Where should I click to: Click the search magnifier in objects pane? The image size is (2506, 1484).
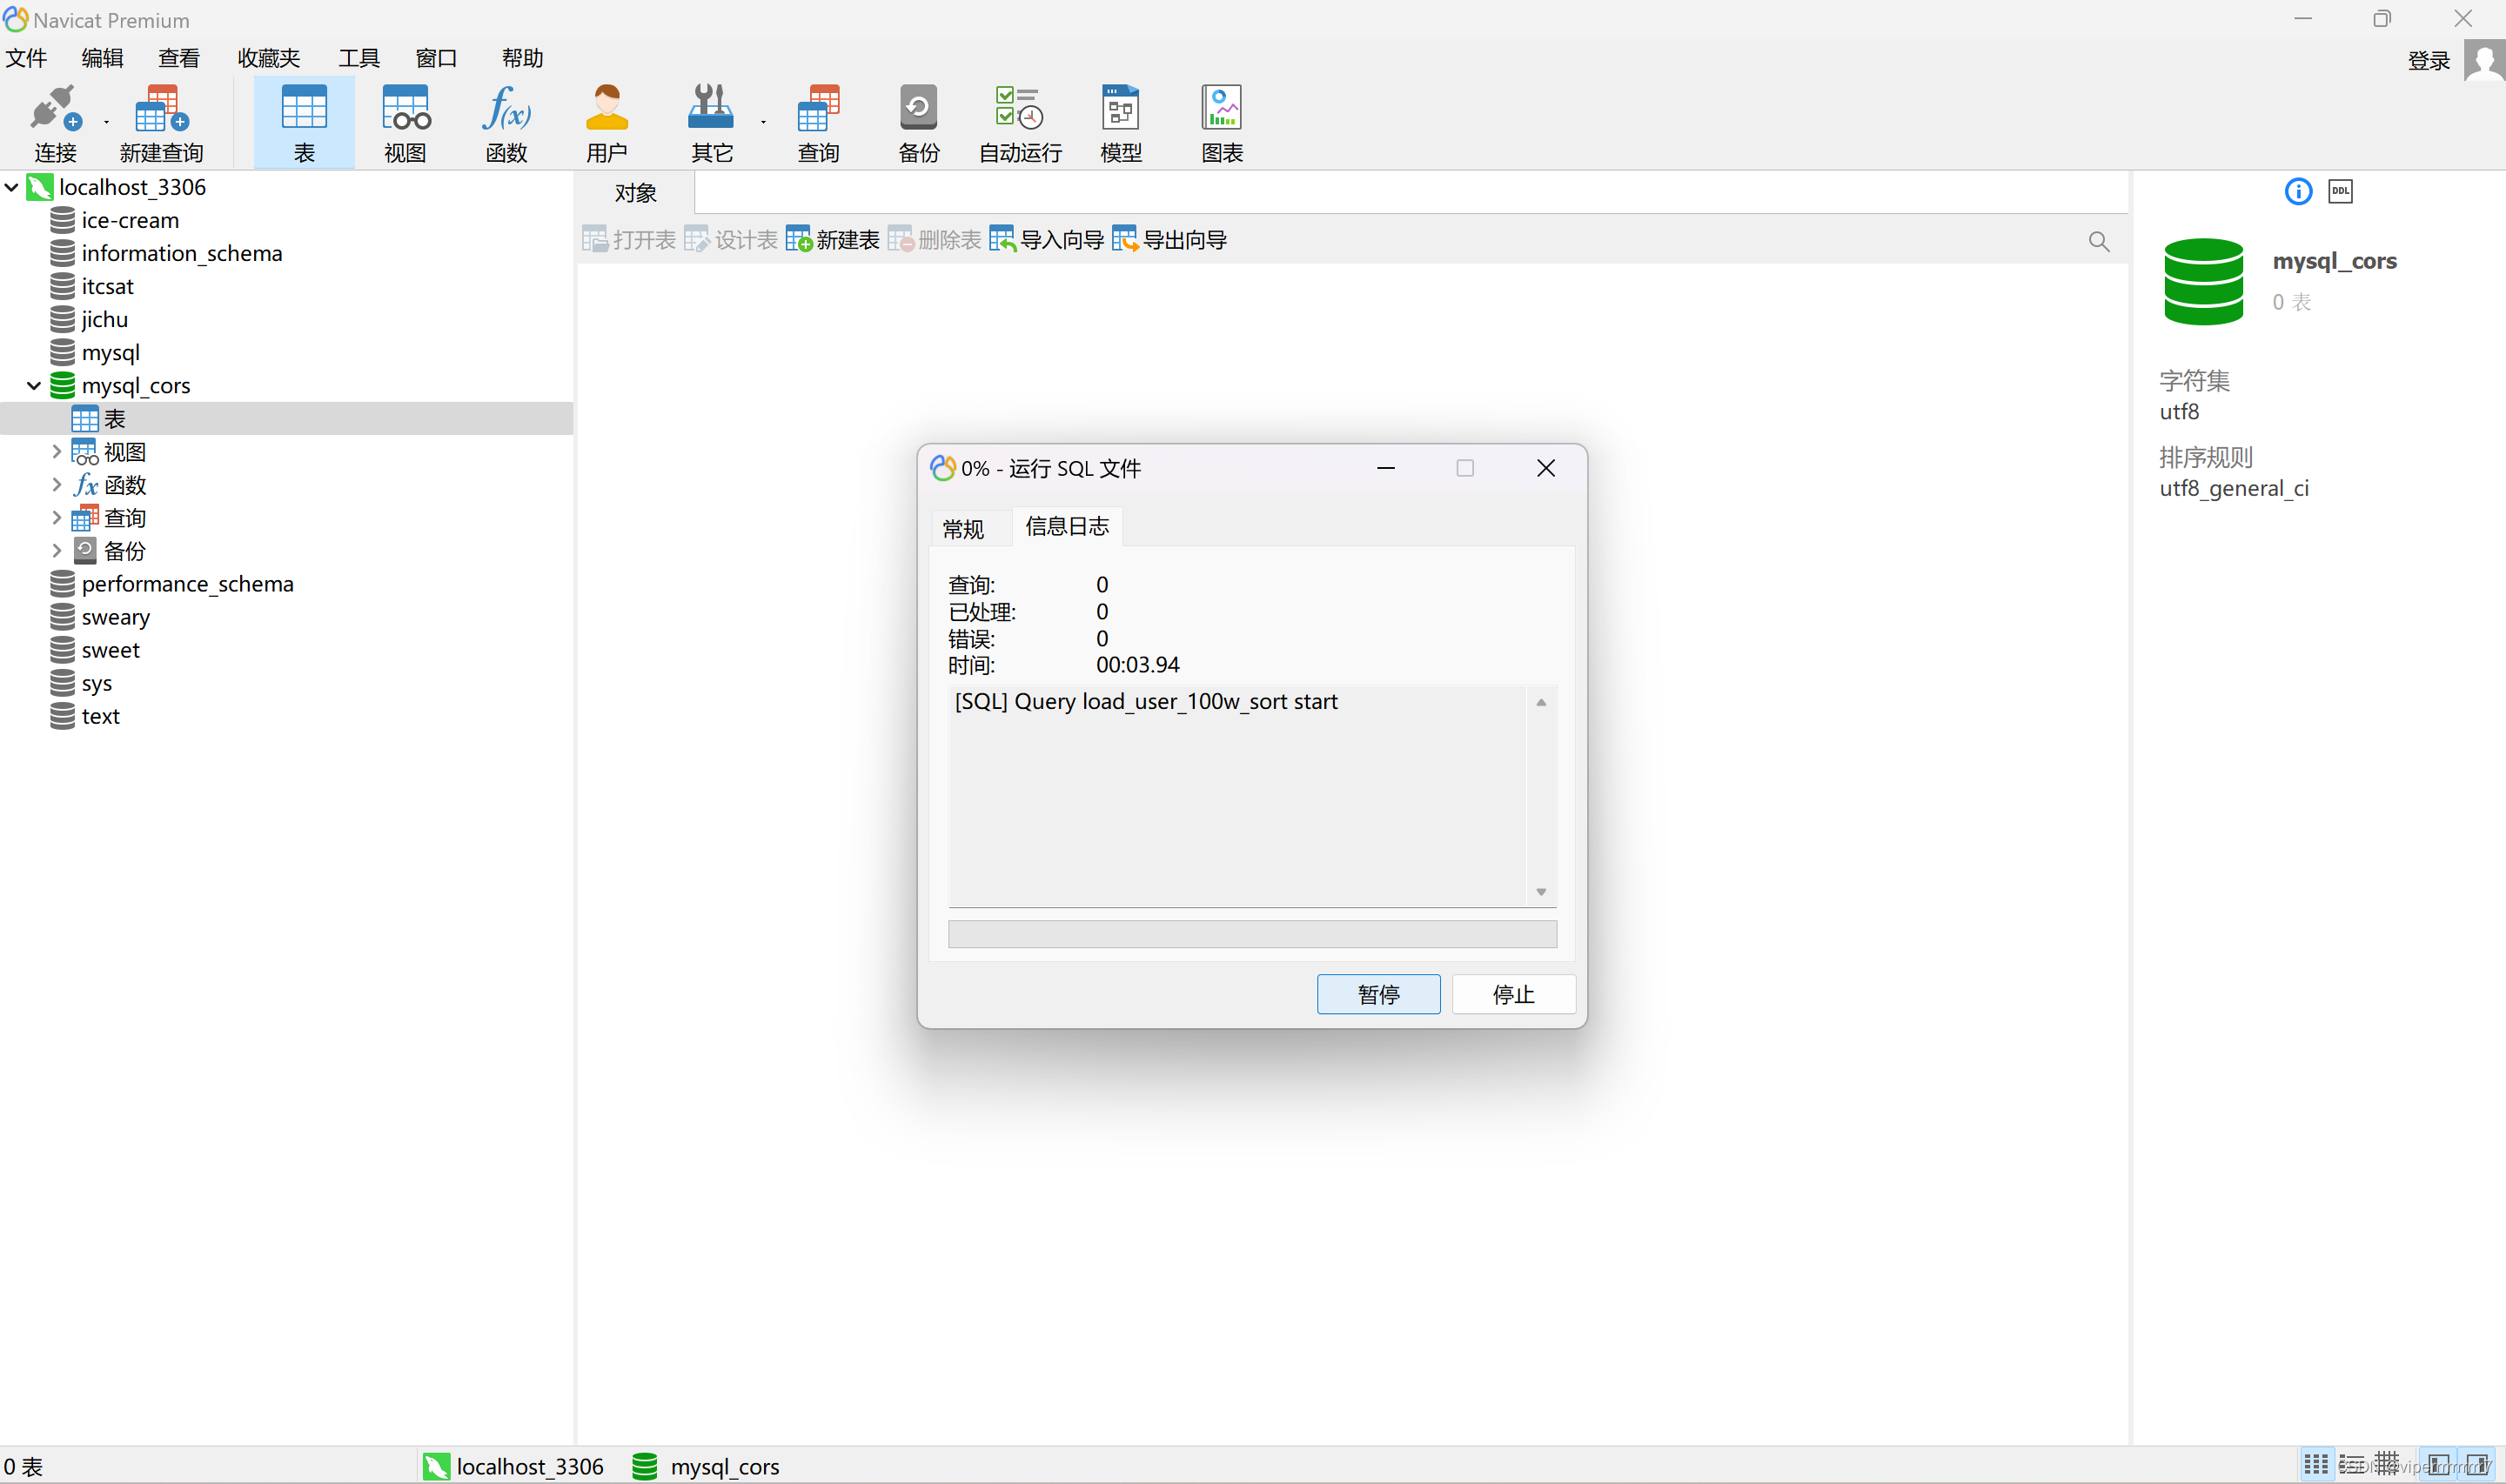2098,241
